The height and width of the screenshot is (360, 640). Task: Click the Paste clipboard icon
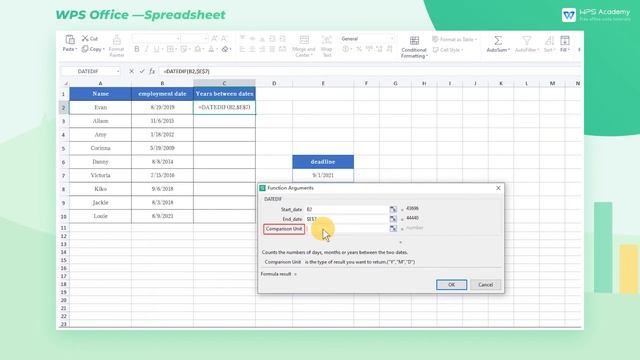[x=70, y=39]
